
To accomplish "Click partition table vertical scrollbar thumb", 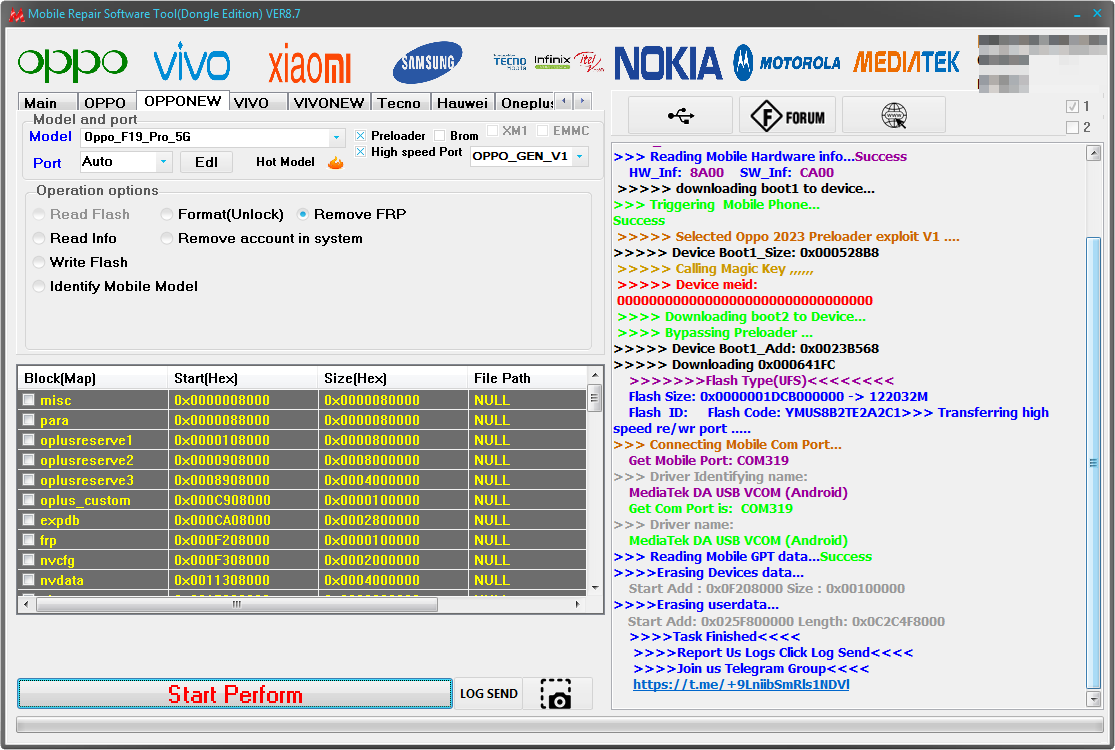I will tap(594, 398).
